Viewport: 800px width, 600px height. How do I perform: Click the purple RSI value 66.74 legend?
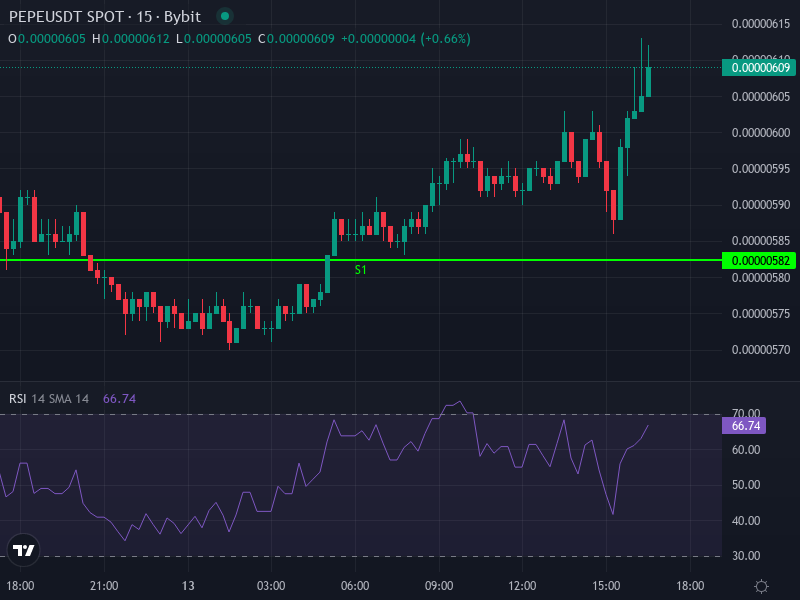tap(119, 396)
